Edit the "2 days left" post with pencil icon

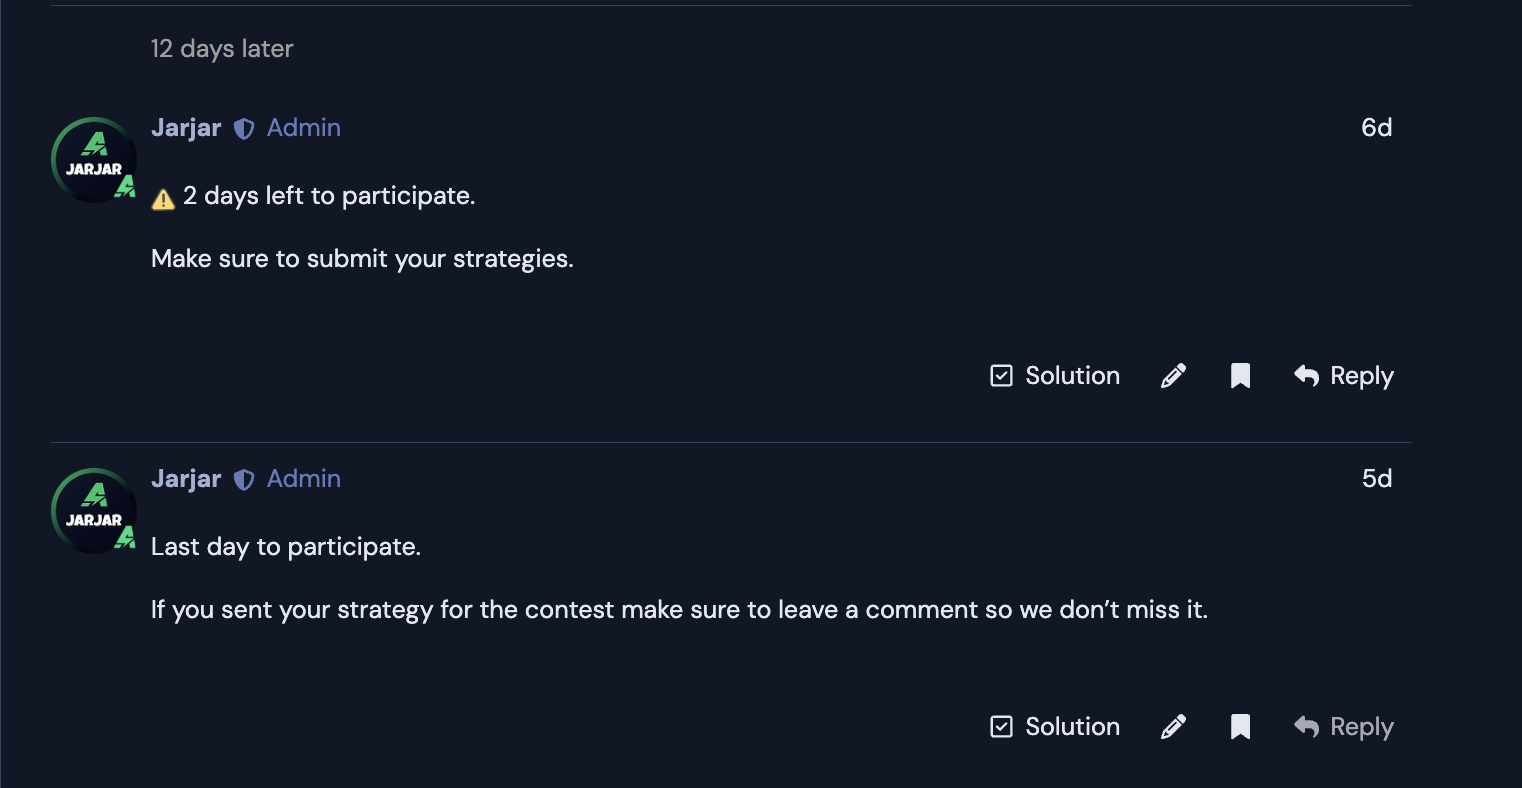(x=1173, y=376)
